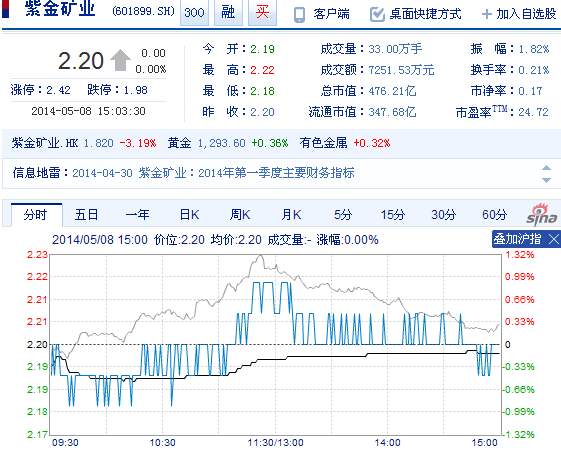Open the 月K monthly candlestick tab
The width and height of the screenshot is (561, 450).
[291, 215]
